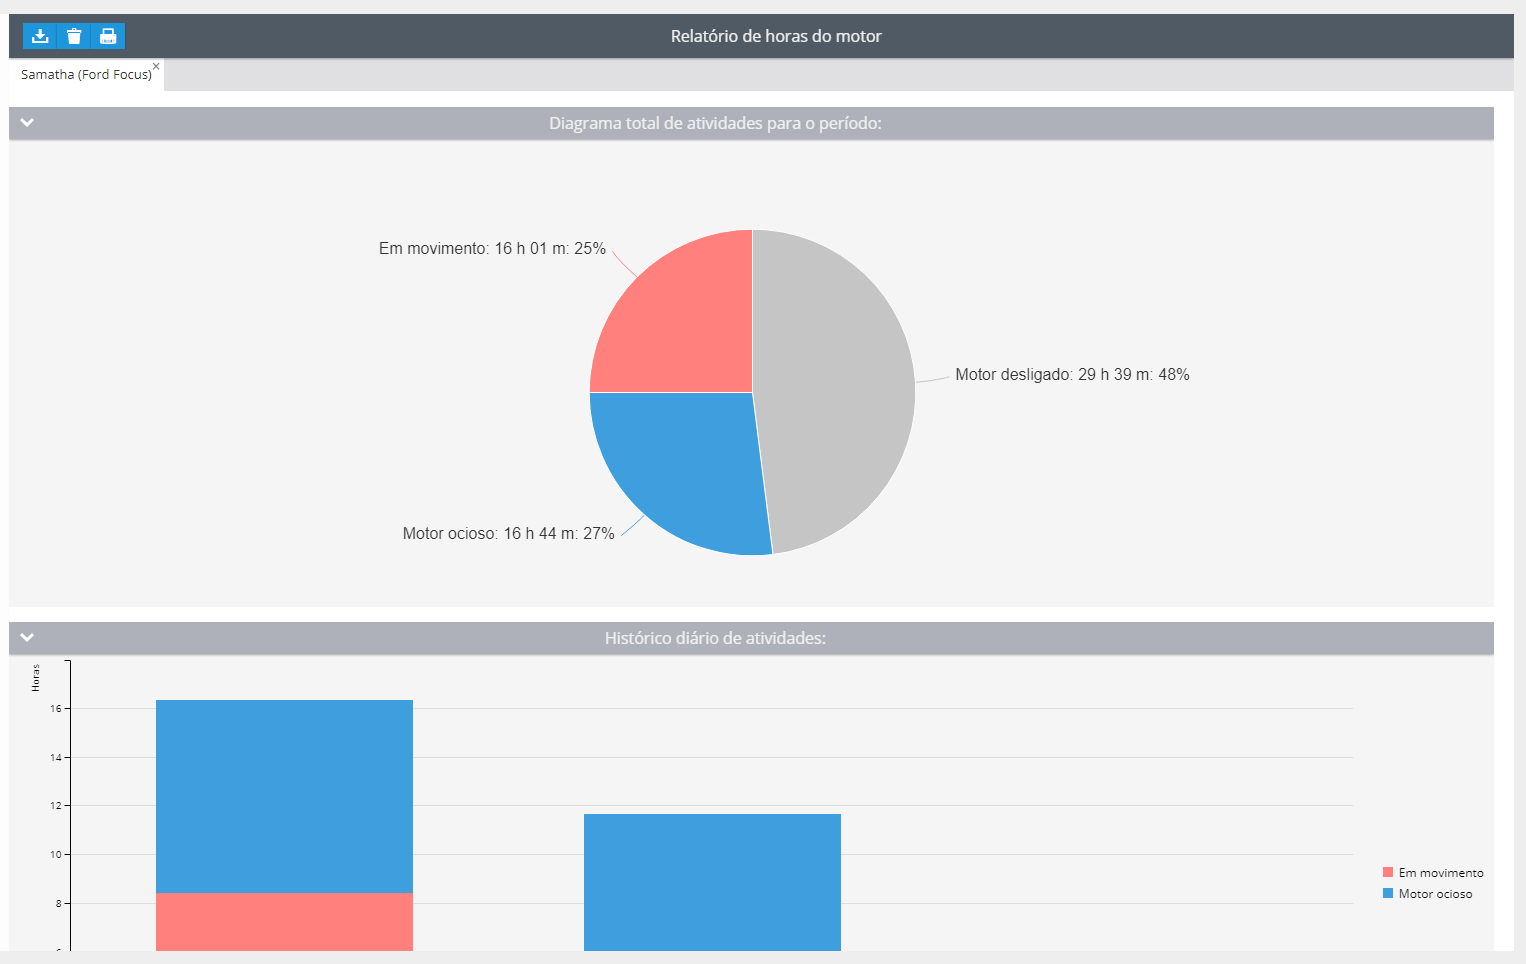Click the 'Em movimento: 16 h 01 m: 25%' label
Image resolution: width=1526 pixels, height=964 pixels.
492,248
